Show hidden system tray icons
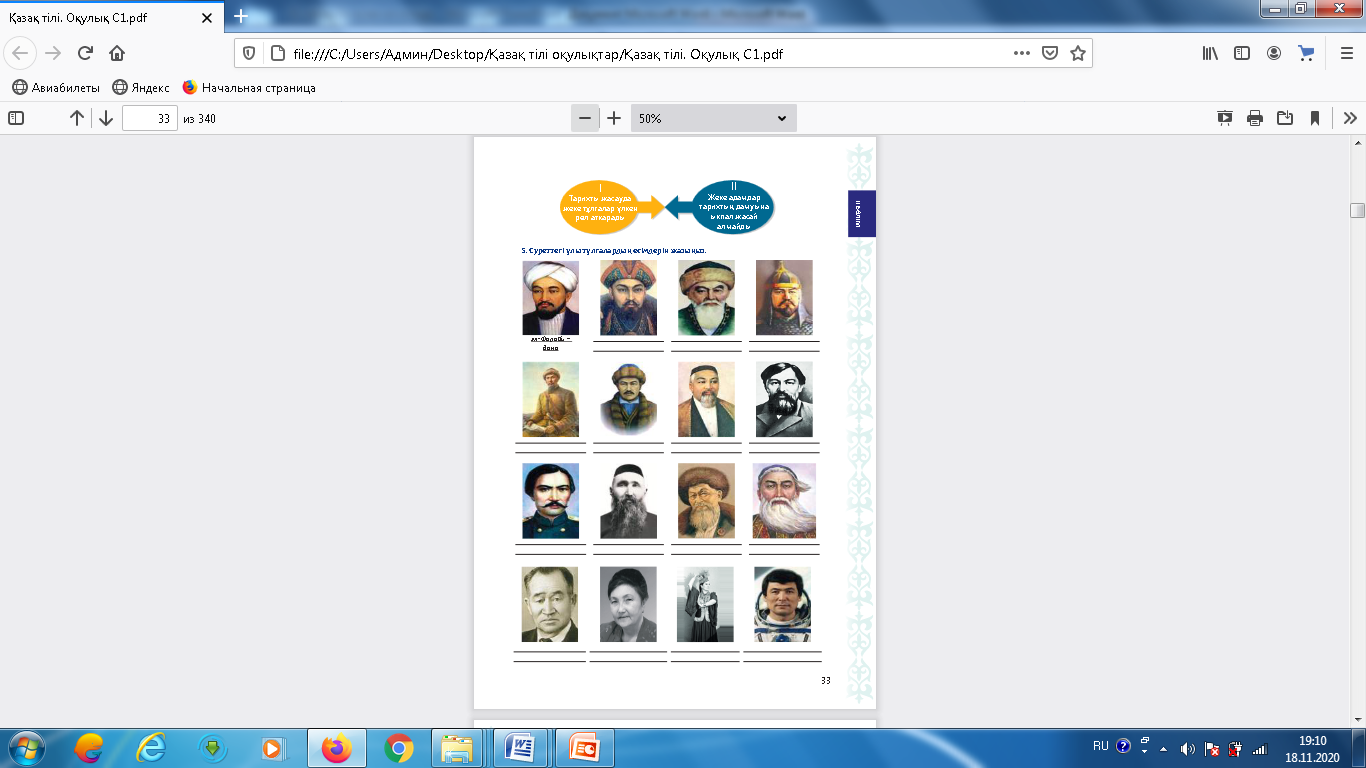Image resolution: width=1366 pixels, height=768 pixels. (x=1163, y=748)
